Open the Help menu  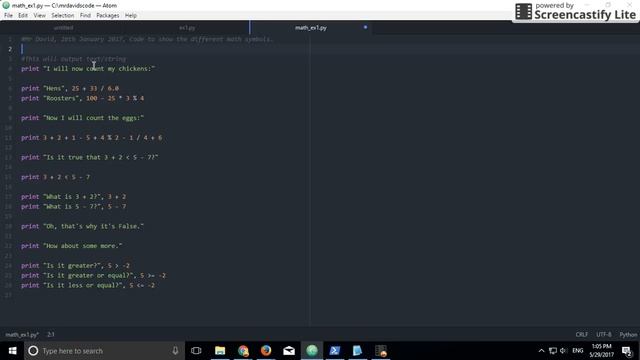click(x=131, y=16)
